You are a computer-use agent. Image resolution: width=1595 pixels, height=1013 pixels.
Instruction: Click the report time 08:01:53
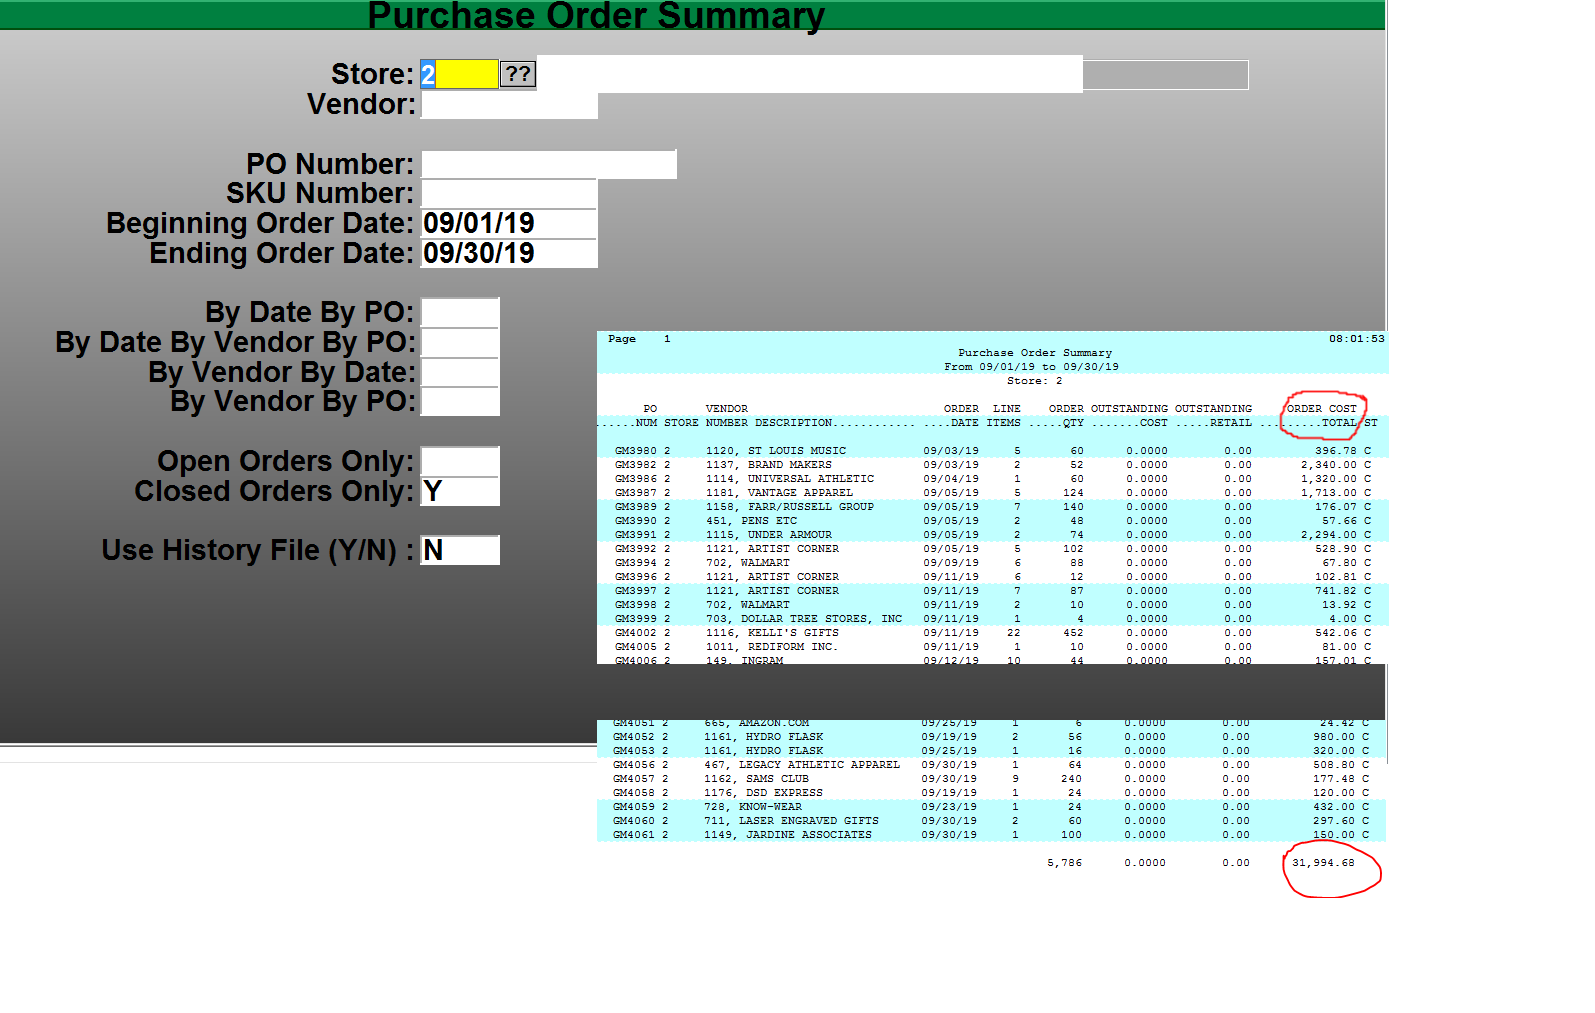(x=1357, y=339)
